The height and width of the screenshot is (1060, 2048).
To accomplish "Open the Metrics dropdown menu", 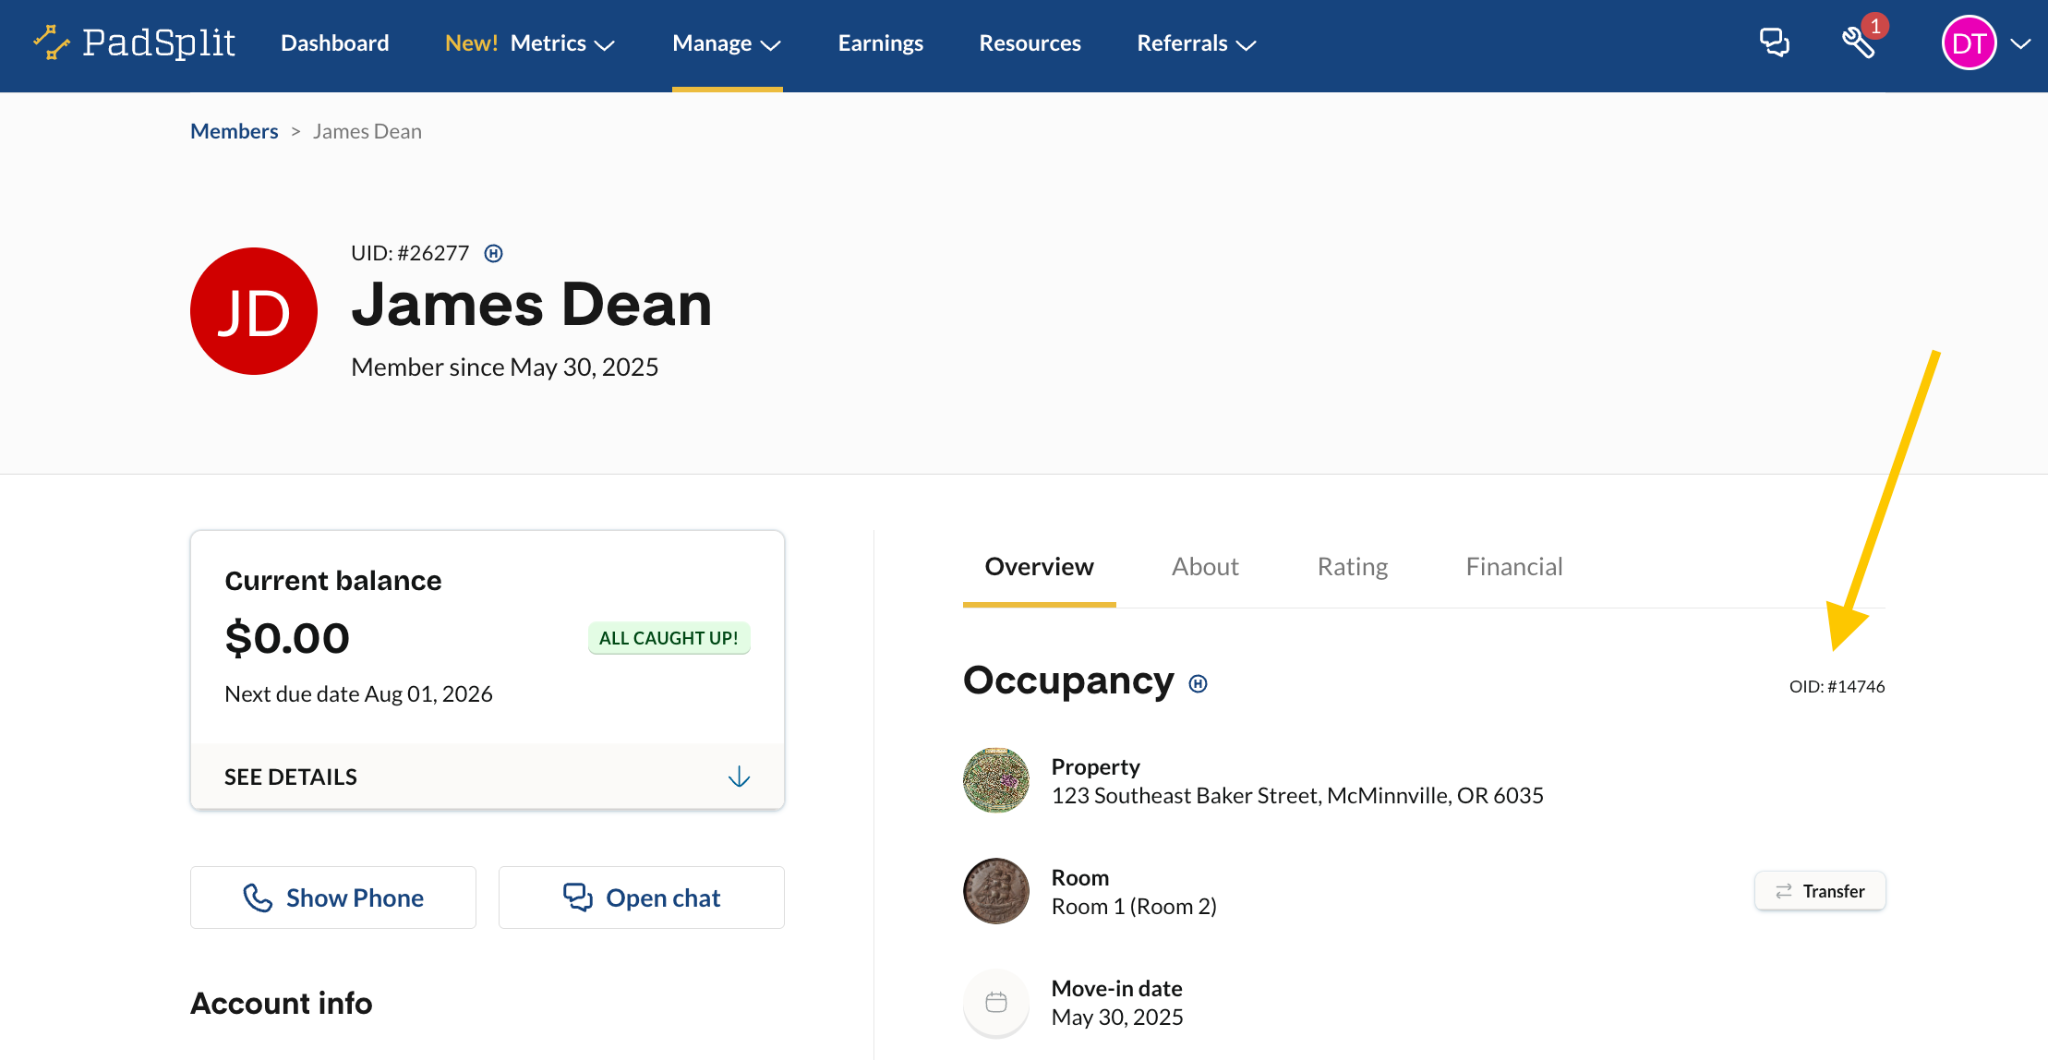I will click(x=562, y=44).
